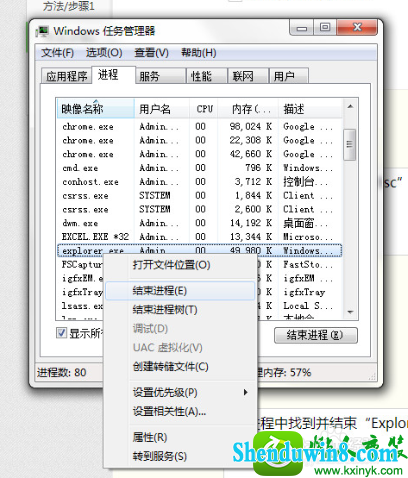Choose 创建转储文件(C) in context menu

tap(180, 367)
